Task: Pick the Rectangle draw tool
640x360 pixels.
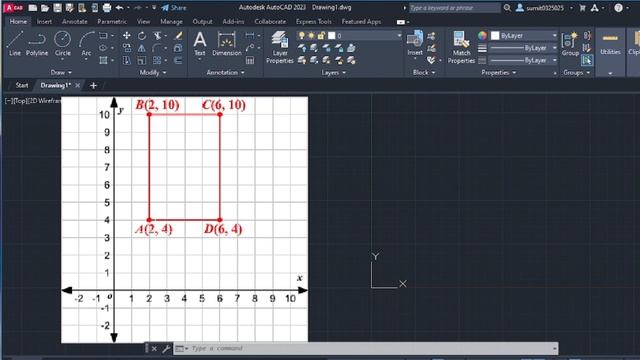Action: pyautogui.click(x=103, y=36)
